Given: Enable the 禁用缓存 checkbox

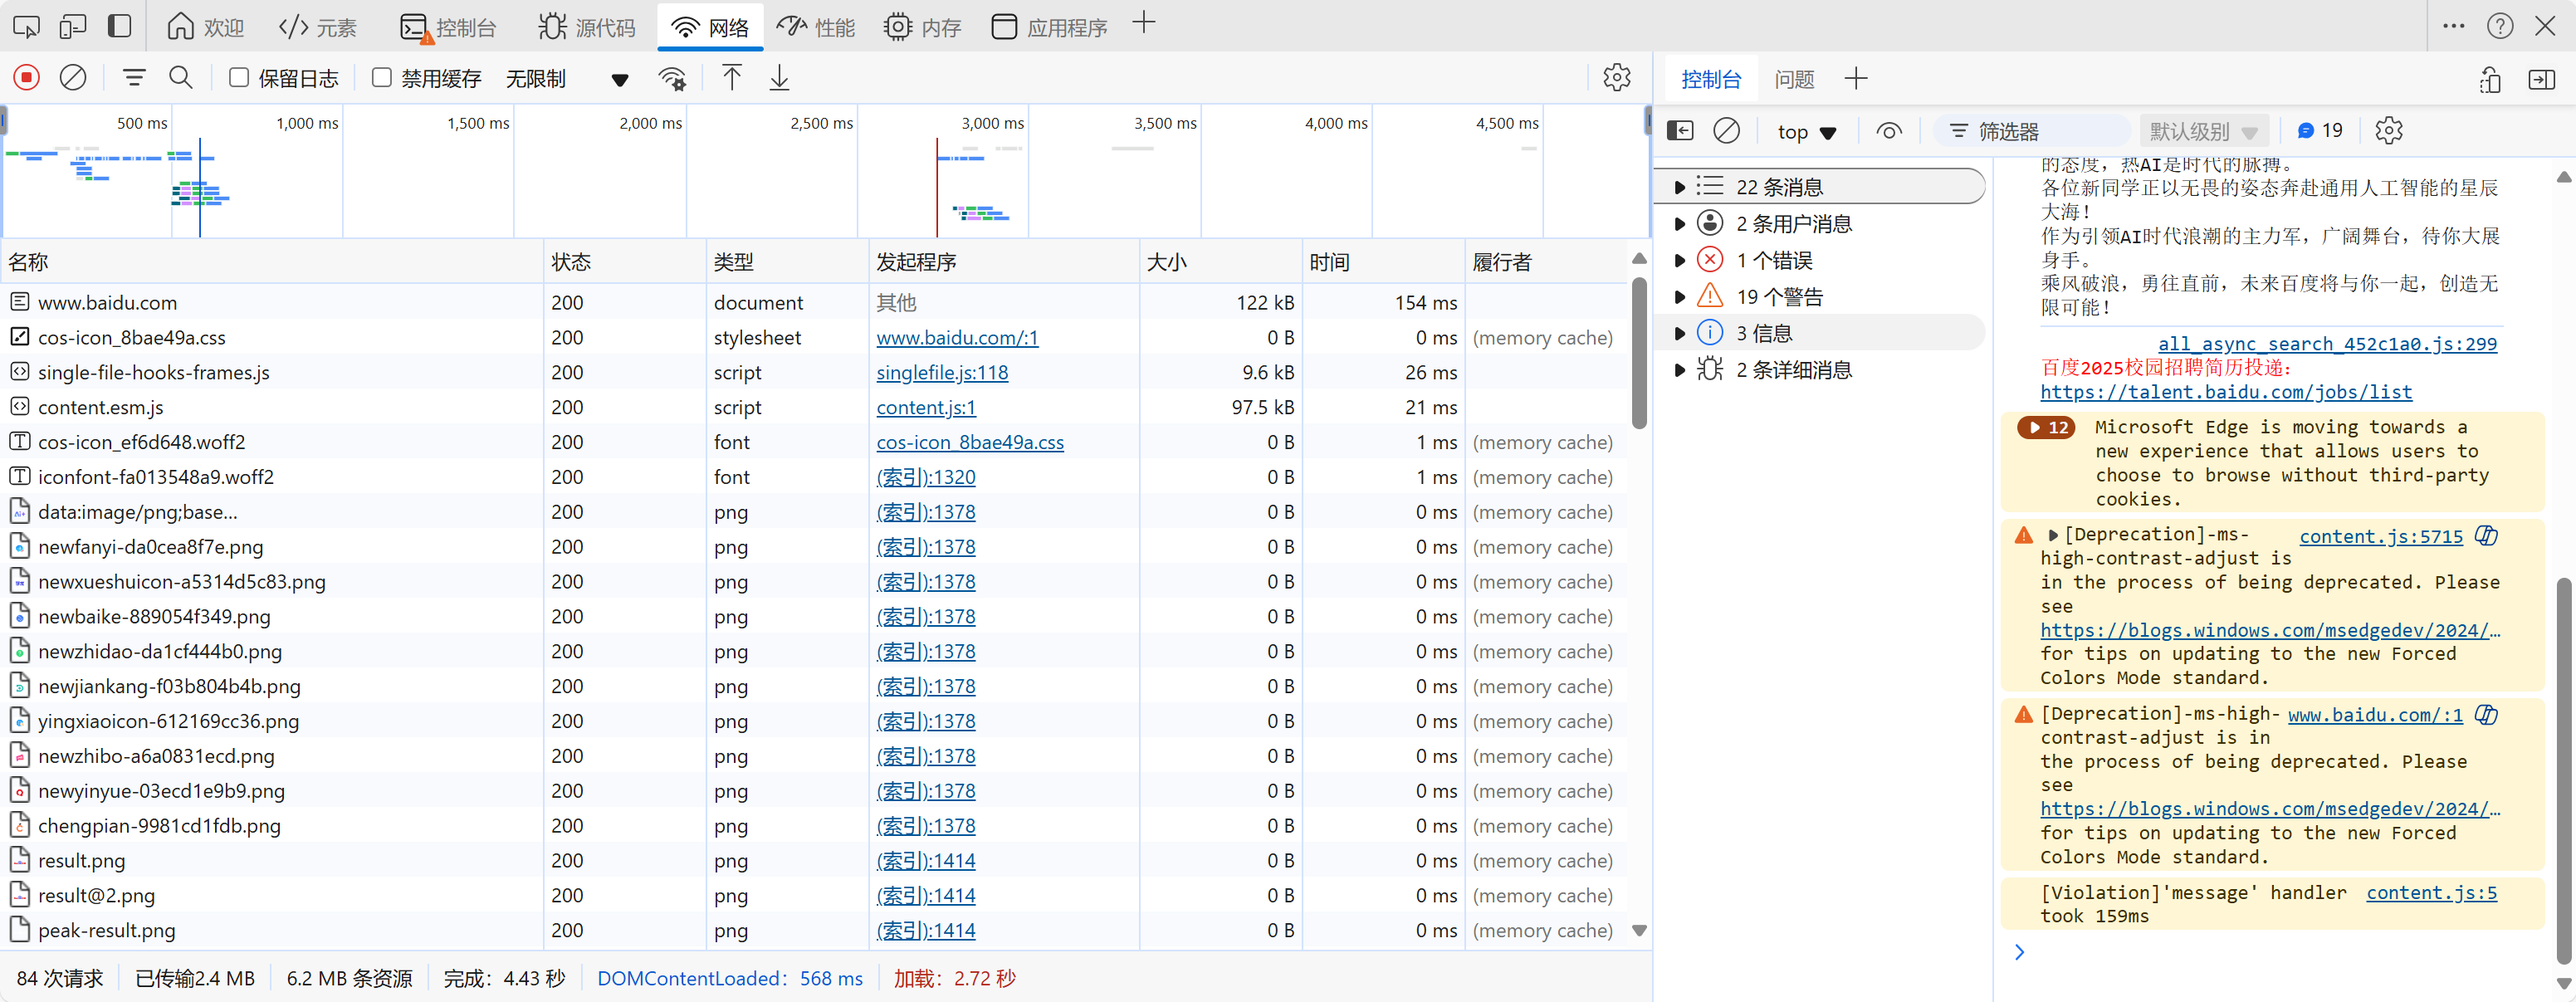Looking at the screenshot, I should (x=382, y=77).
